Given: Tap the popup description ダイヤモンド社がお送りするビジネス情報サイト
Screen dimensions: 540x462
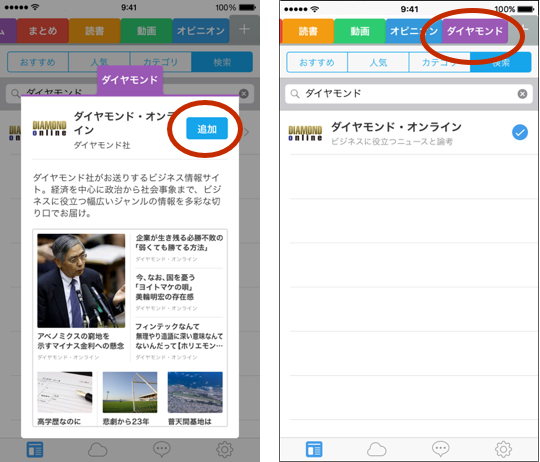Looking at the screenshot, I should 127,195.
